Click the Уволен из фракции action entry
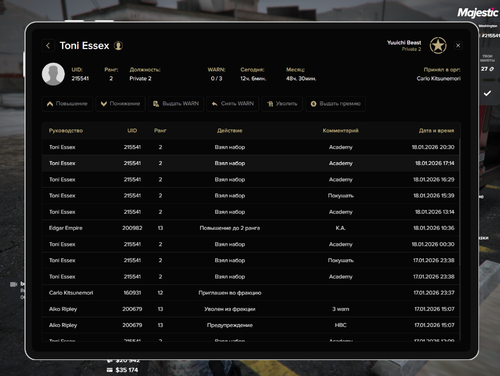Screen dimensions: 500x376 (230, 309)
